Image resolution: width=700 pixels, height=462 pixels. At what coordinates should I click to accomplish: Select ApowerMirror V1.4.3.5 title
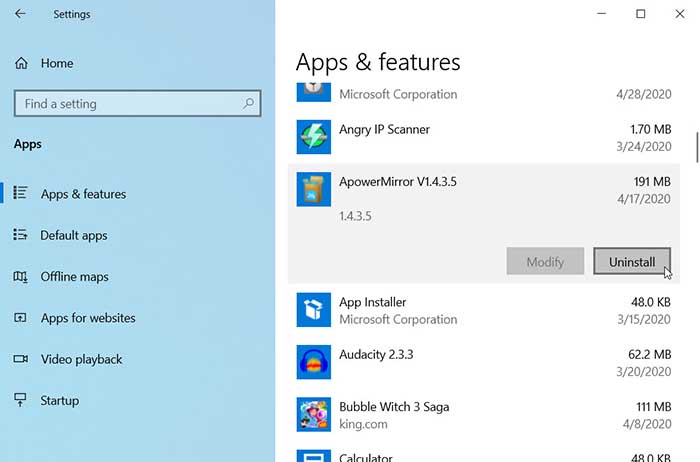(x=398, y=182)
